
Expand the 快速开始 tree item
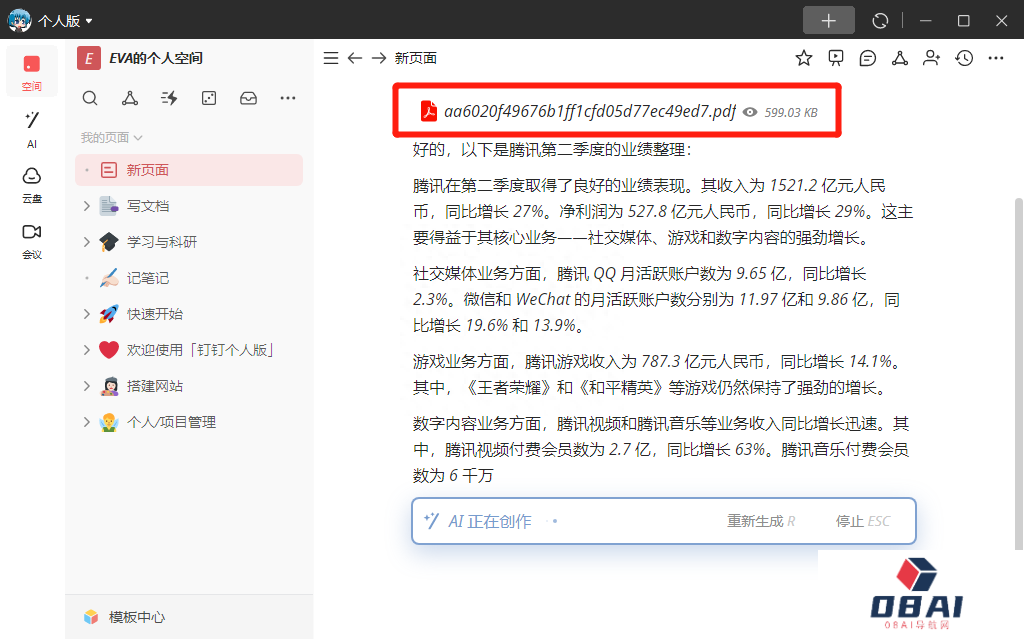pyautogui.click(x=87, y=314)
